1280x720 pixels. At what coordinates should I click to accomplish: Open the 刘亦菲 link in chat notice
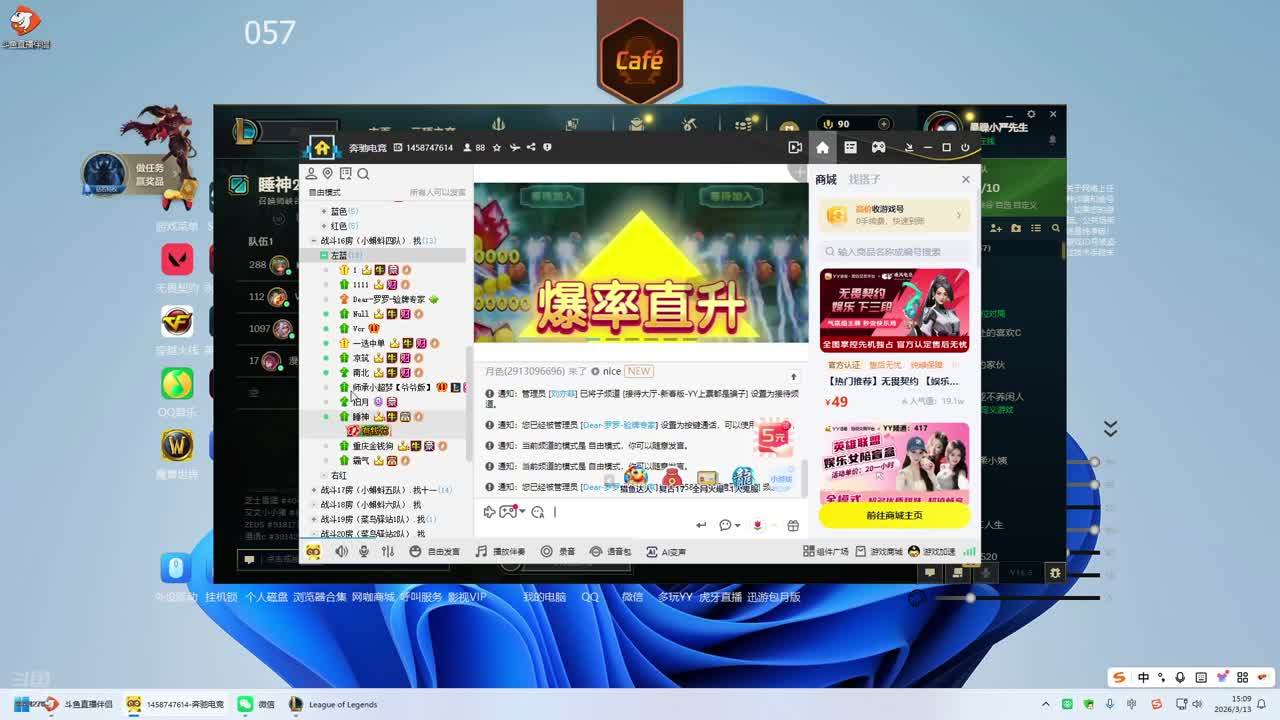(x=563, y=394)
